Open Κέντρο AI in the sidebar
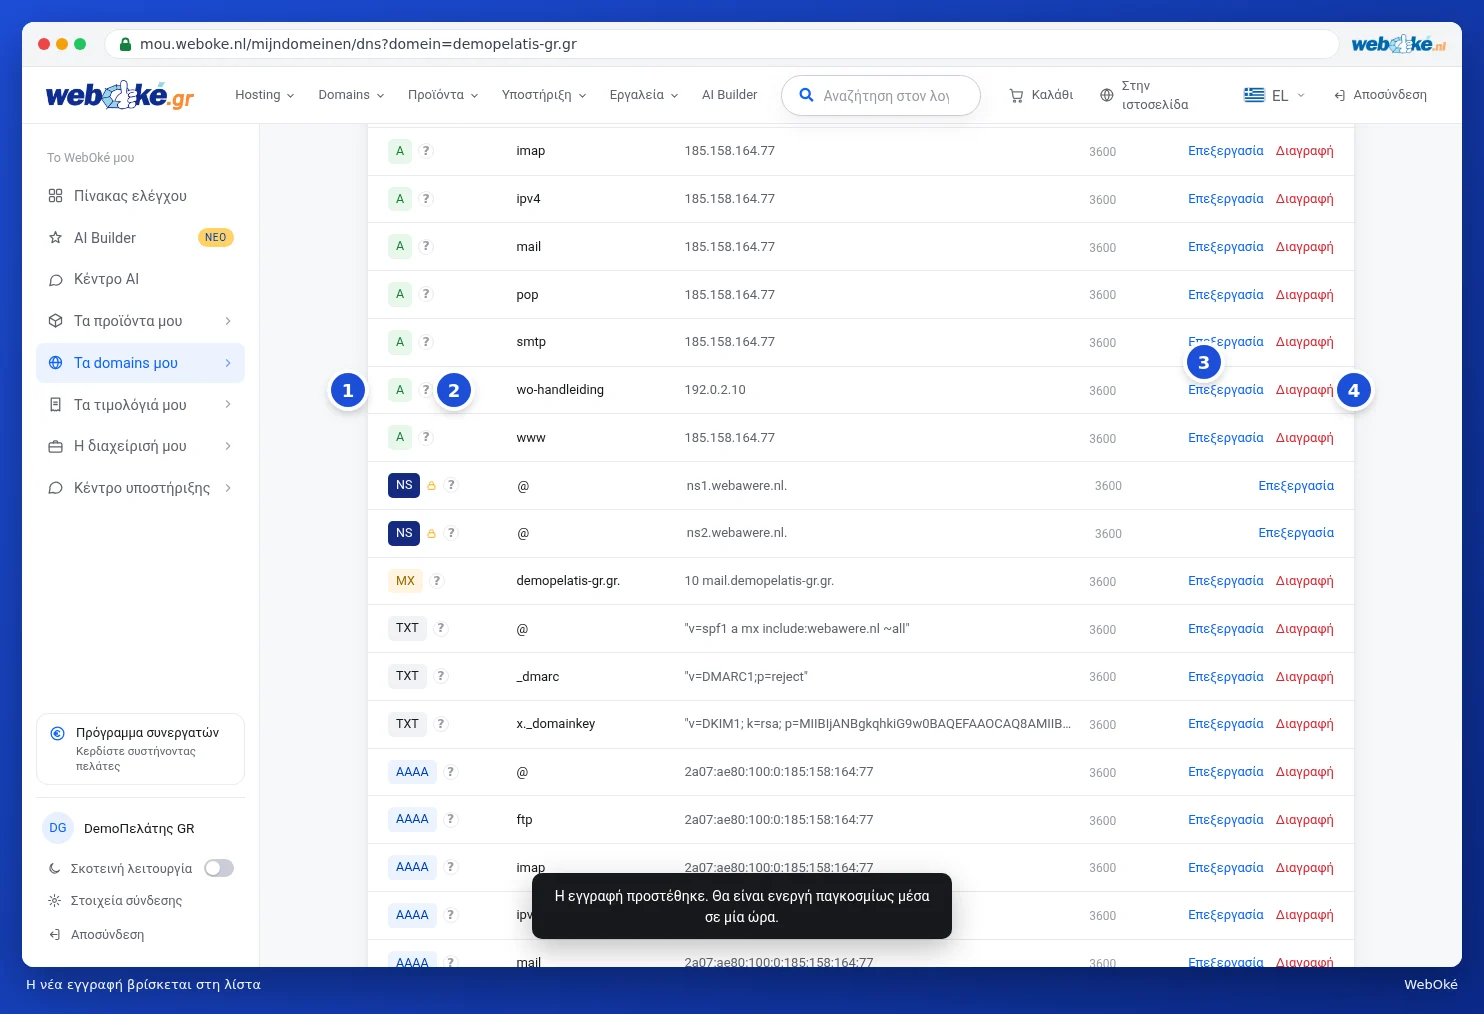Screen dimensions: 1484x1014 (140, 279)
